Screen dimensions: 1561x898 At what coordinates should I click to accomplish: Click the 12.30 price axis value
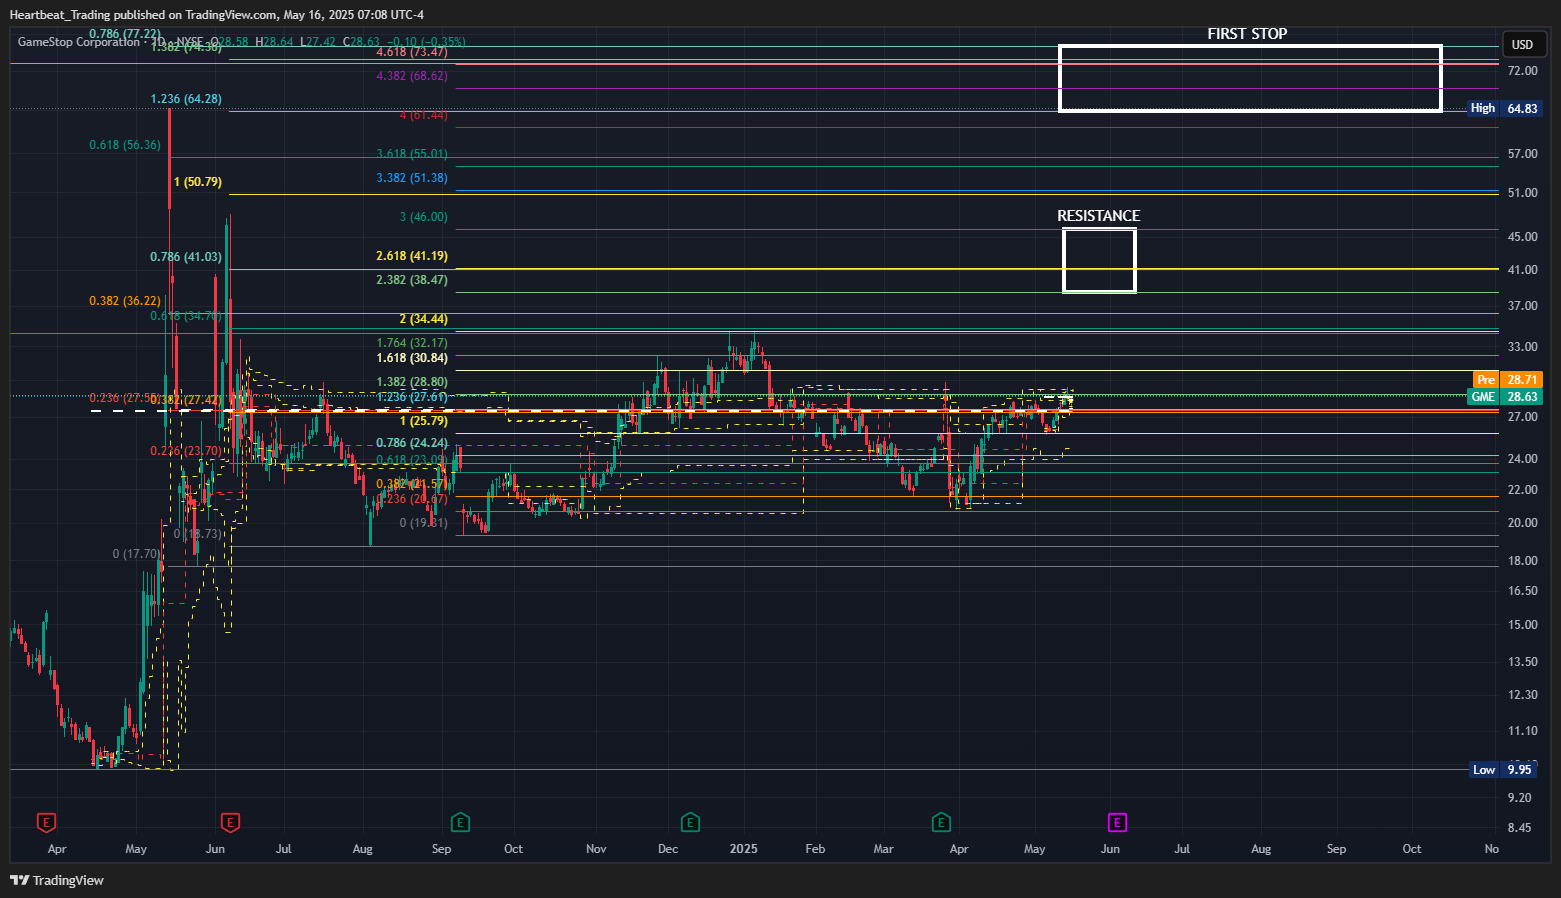click(x=1522, y=695)
